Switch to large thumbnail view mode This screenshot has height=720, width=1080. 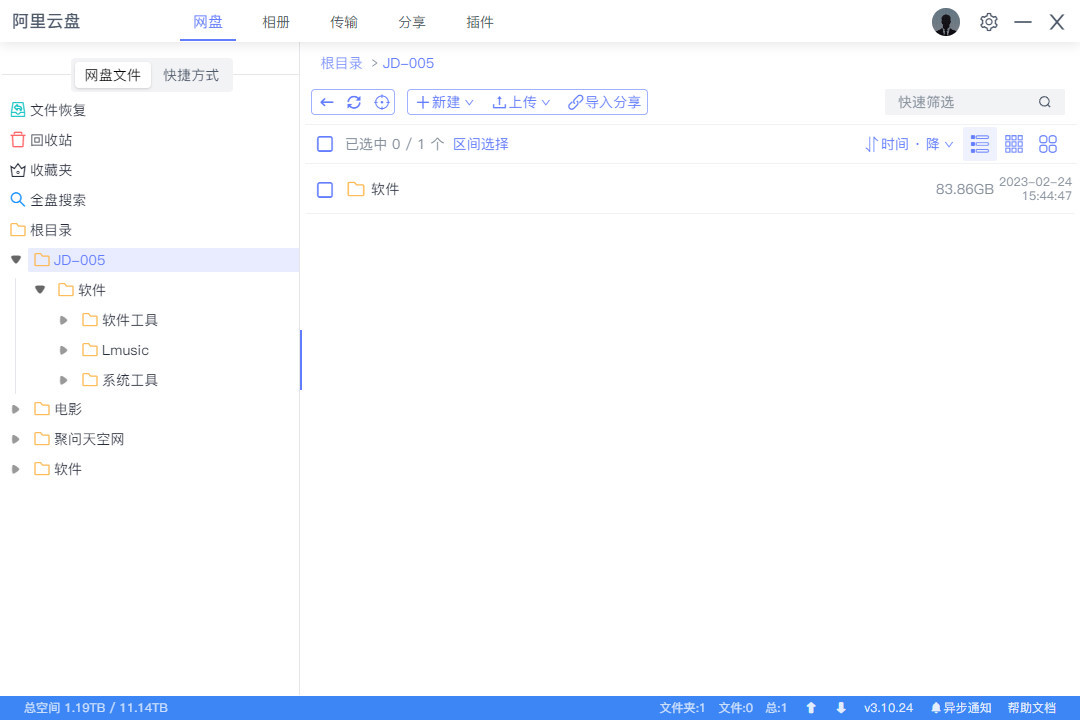pos(1048,144)
